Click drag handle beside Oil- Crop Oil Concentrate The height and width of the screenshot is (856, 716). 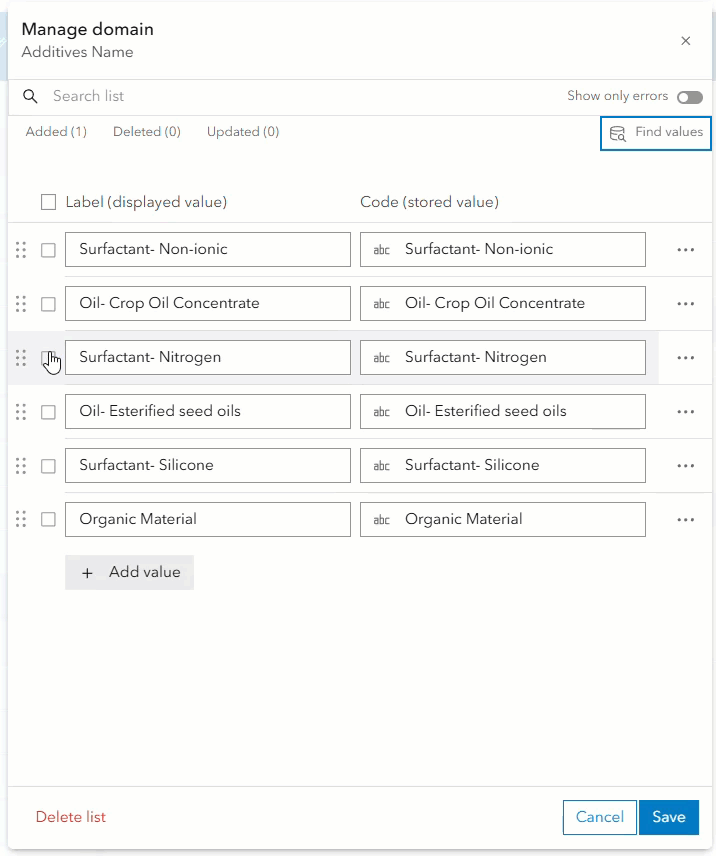(x=21, y=304)
